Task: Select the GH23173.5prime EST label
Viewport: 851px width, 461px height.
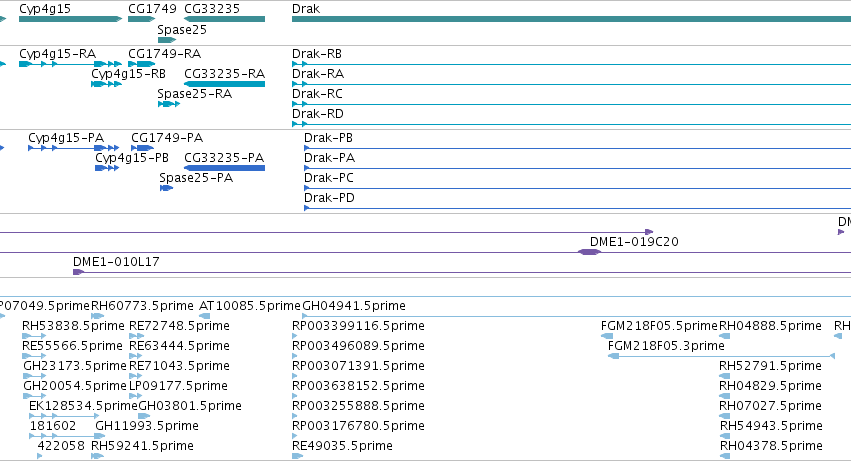Action: point(75,367)
